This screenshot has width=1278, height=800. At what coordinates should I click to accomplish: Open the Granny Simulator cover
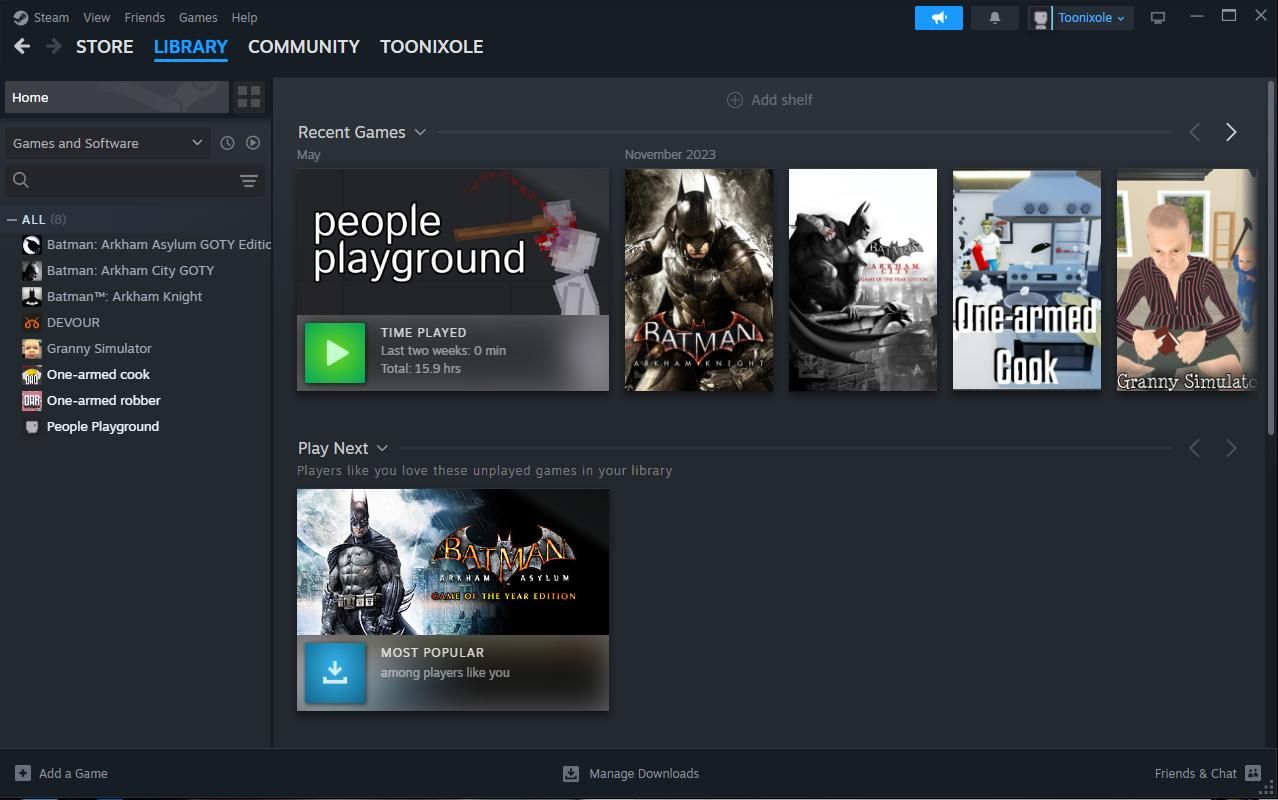(1187, 280)
